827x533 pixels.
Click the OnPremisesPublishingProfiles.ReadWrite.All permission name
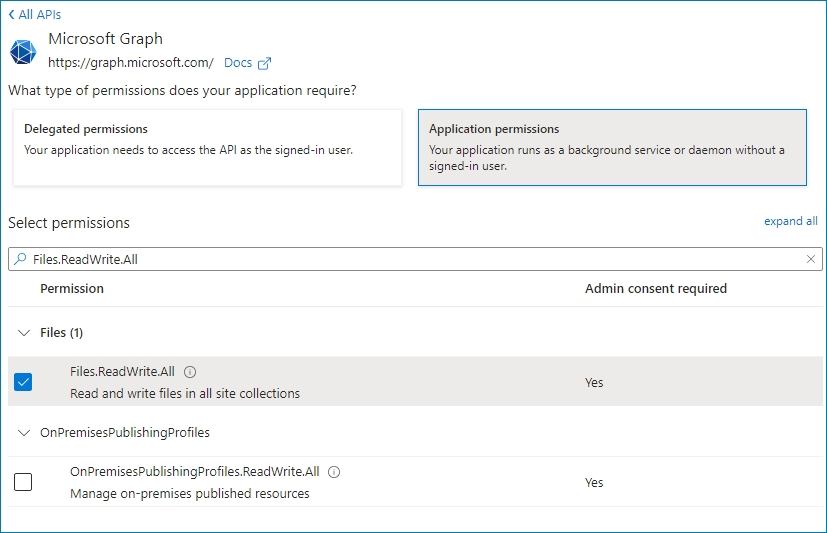click(x=195, y=472)
